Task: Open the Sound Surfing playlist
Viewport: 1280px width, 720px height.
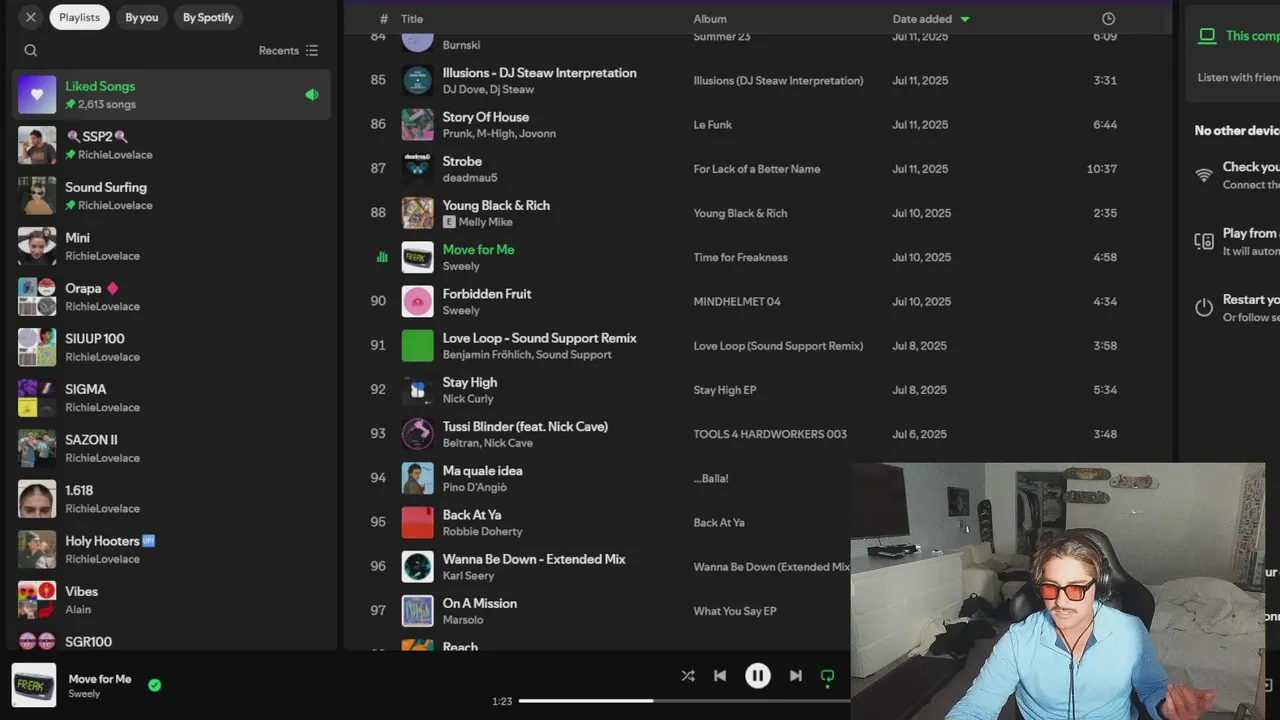Action: (x=171, y=195)
